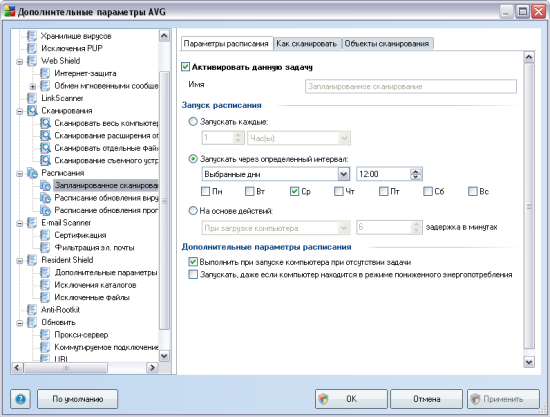Click the Исключенные файлы icon
Image resolution: width=550 pixels, height=417 pixels.
tap(45, 297)
